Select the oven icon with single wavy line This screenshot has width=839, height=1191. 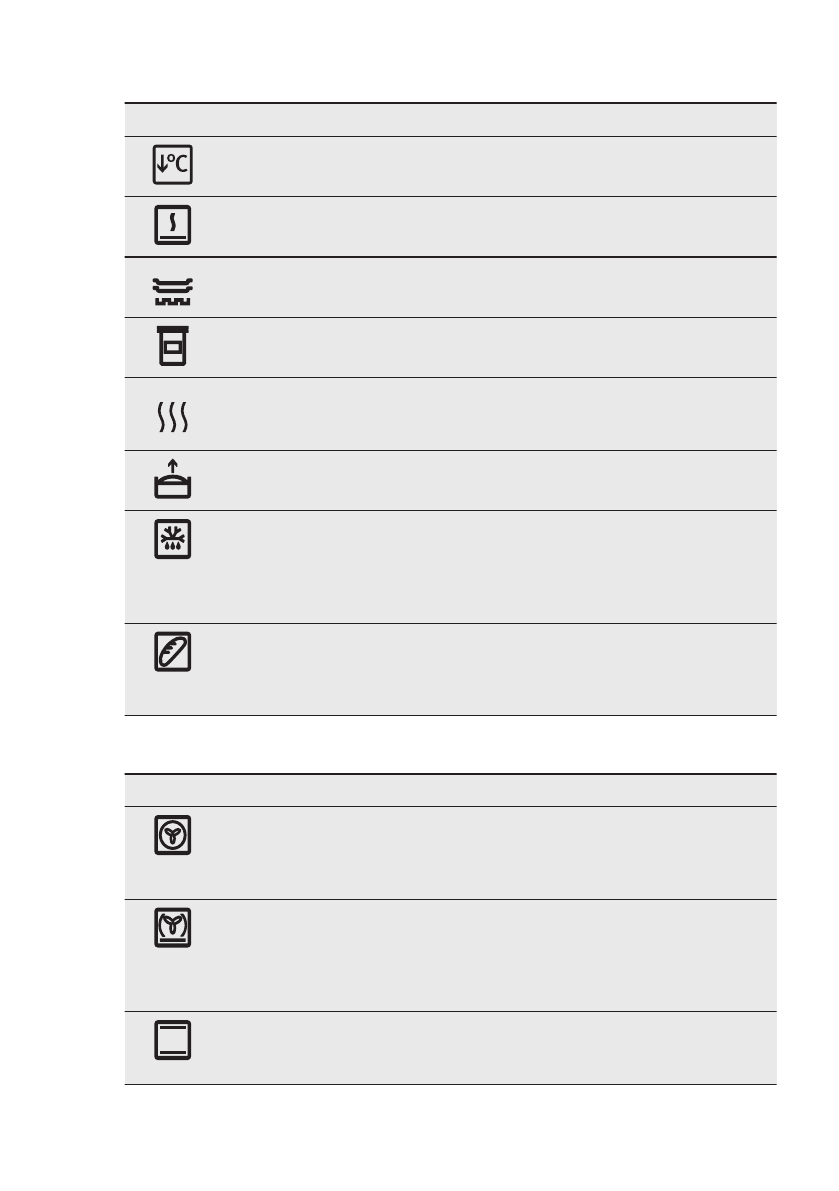173,226
